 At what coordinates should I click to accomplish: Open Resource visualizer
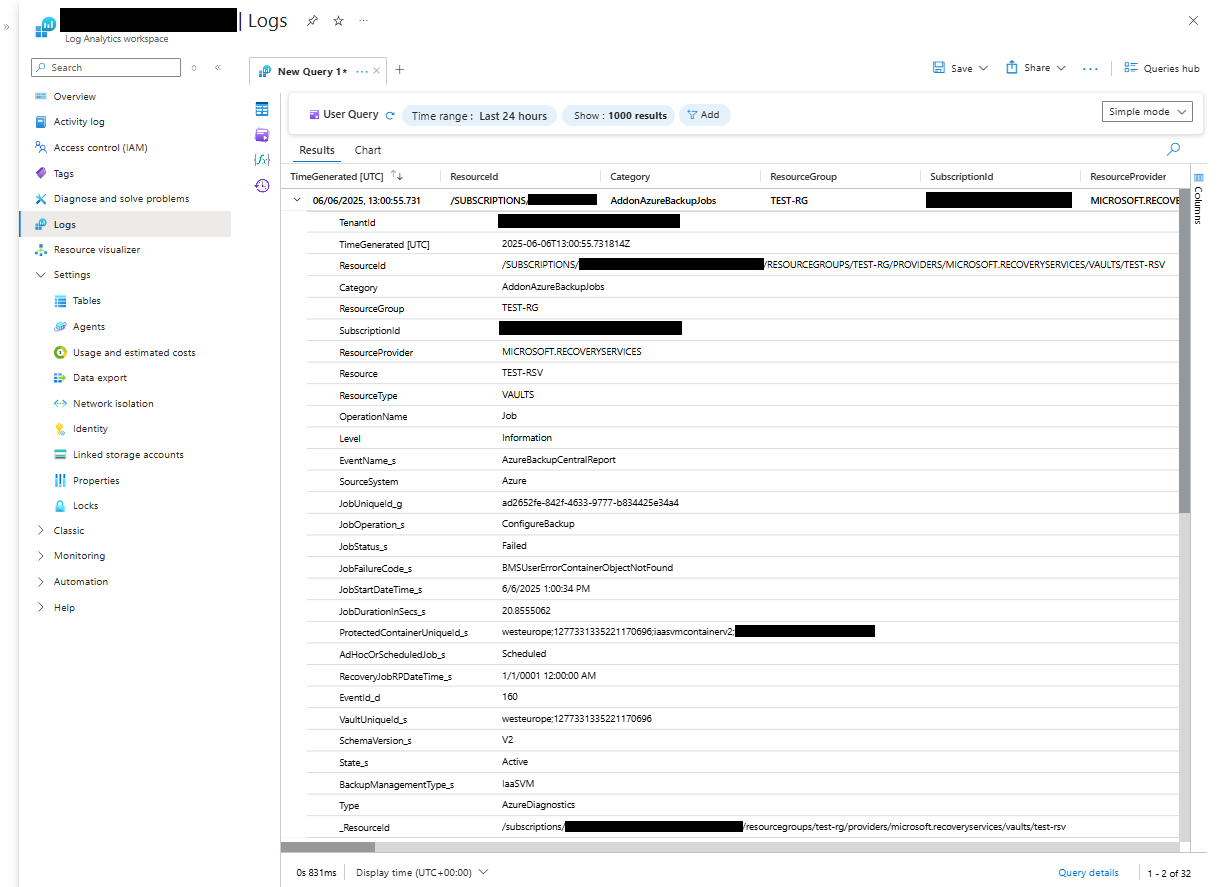[x=97, y=250]
